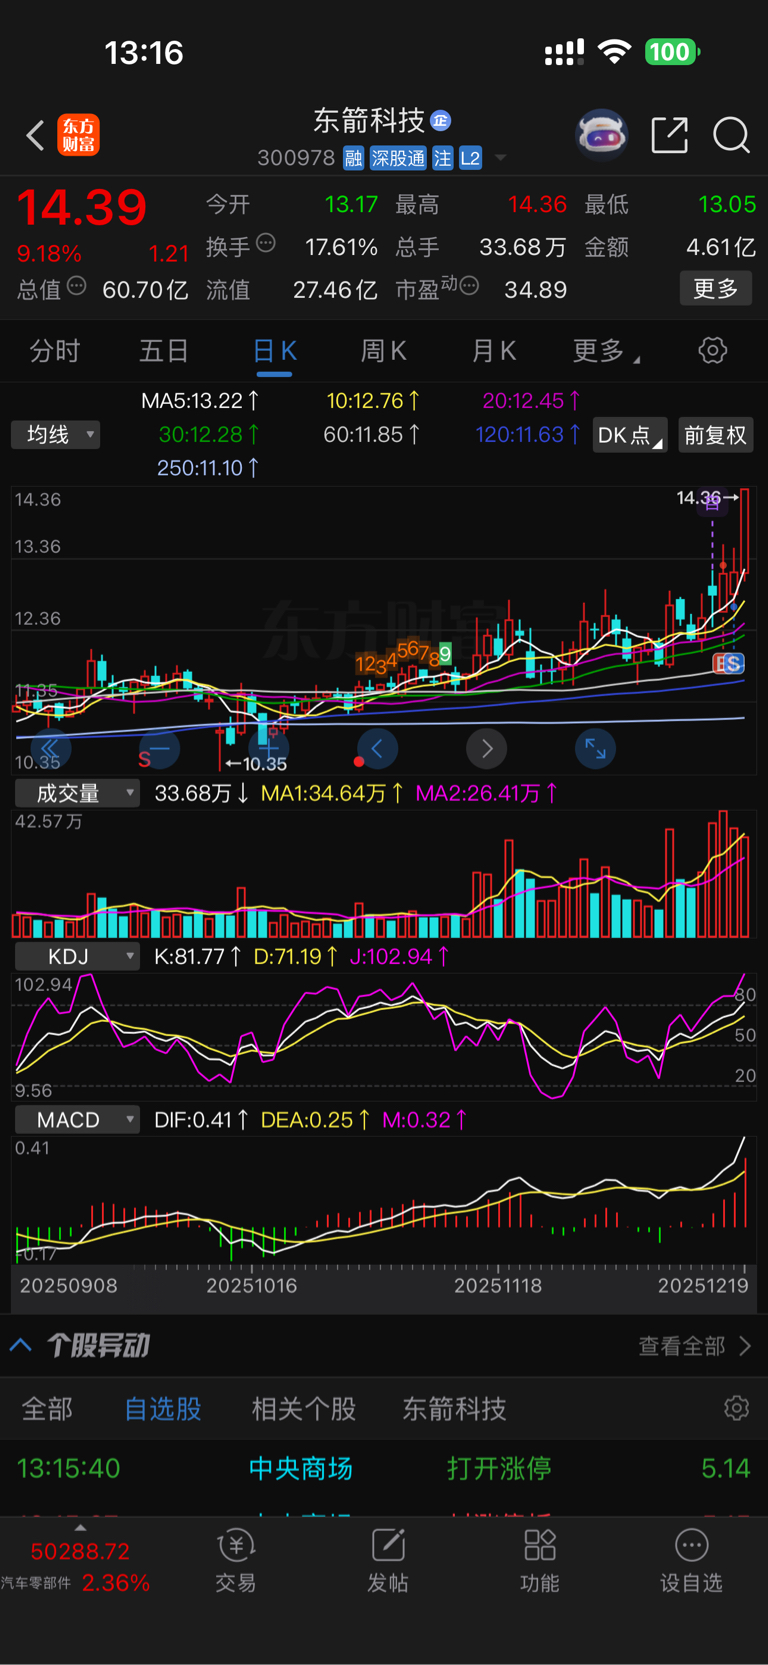Image resolution: width=768 pixels, height=1665 pixels.
Task: Switch to 五日 chart tab
Action: (164, 351)
